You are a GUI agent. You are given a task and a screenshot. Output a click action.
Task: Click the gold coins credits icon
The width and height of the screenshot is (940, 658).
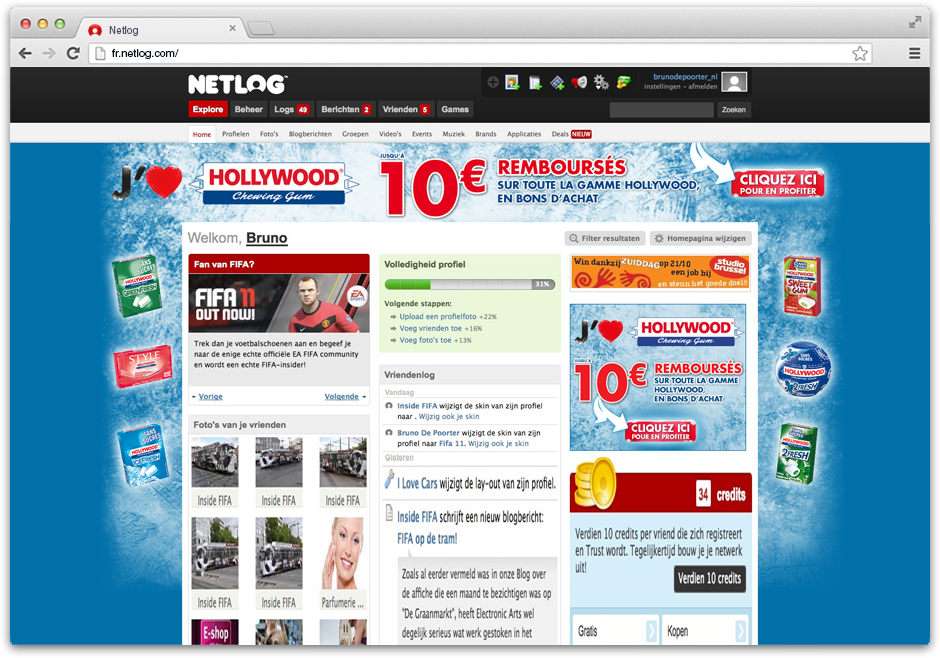623,83
